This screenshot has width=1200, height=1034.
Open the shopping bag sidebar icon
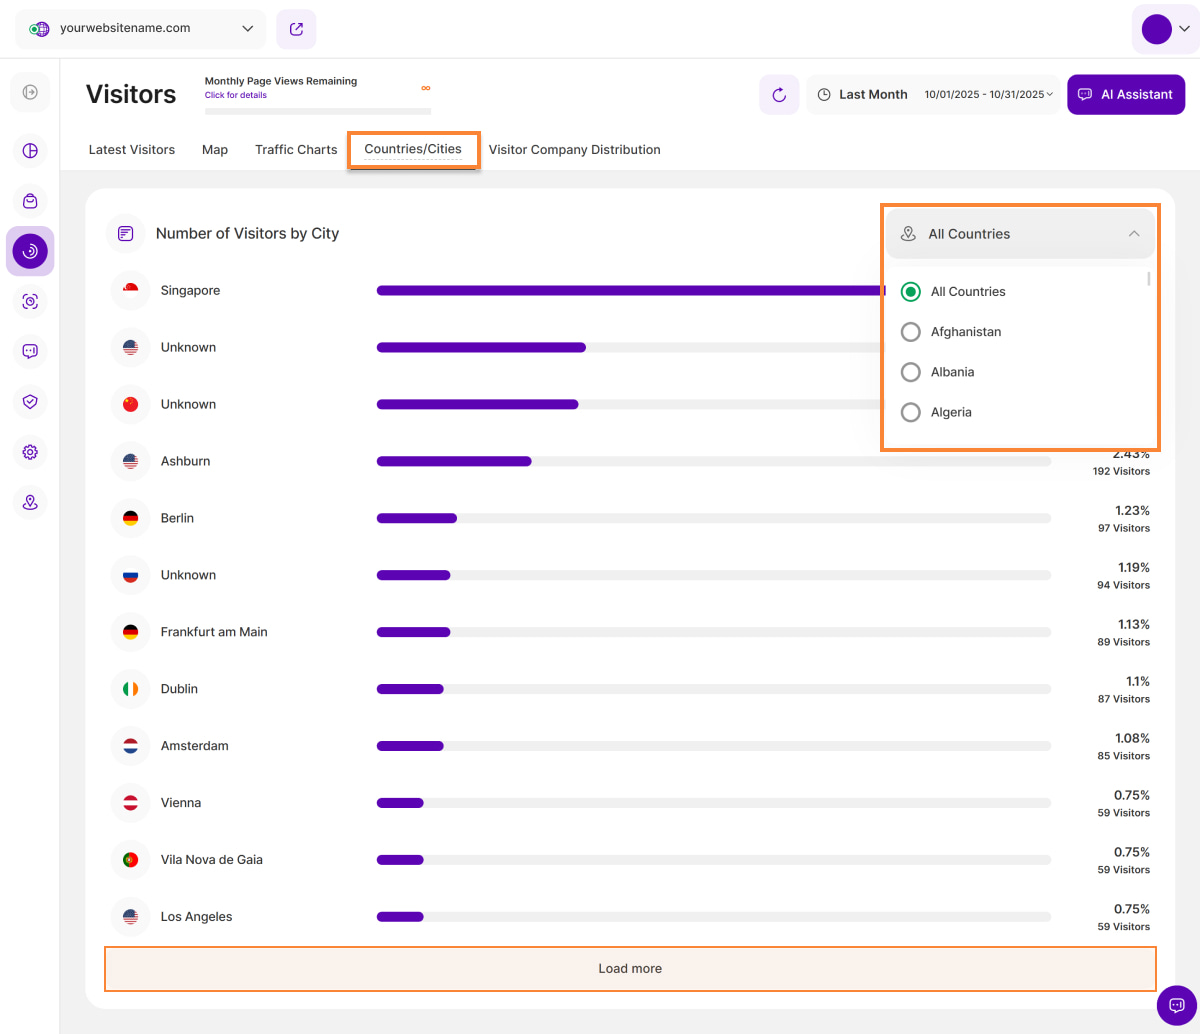click(30, 201)
